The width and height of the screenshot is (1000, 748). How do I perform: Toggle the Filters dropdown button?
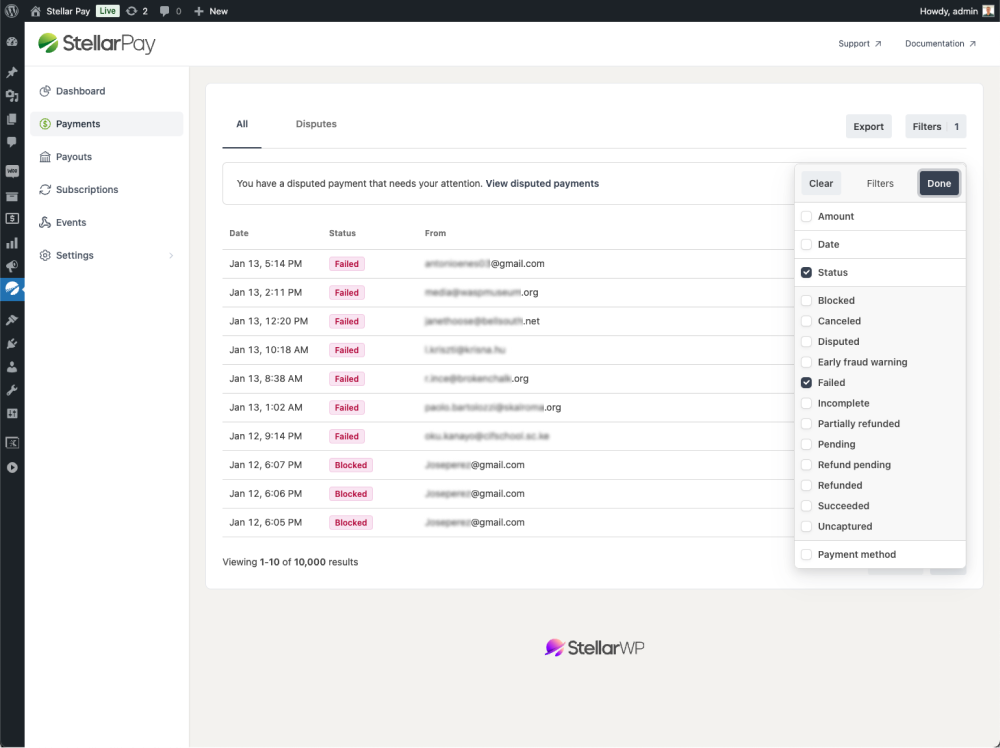pyautogui.click(x=935, y=127)
